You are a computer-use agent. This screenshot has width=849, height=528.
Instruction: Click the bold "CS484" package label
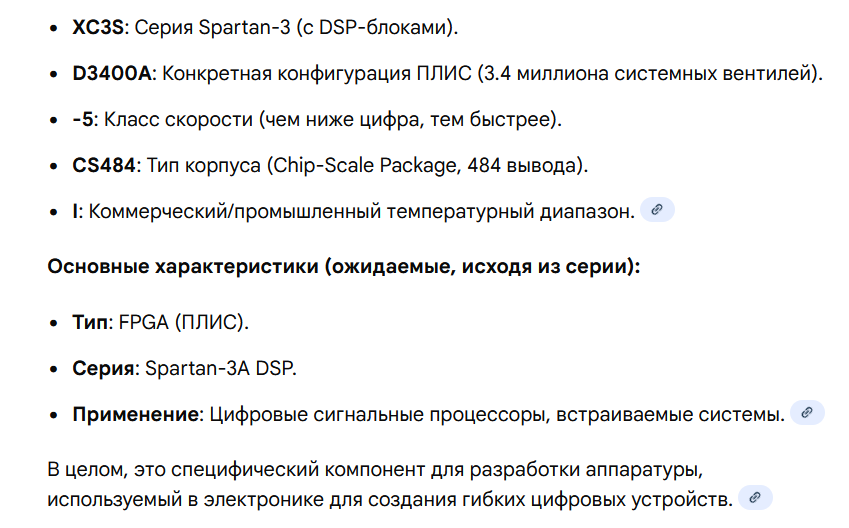point(103,165)
